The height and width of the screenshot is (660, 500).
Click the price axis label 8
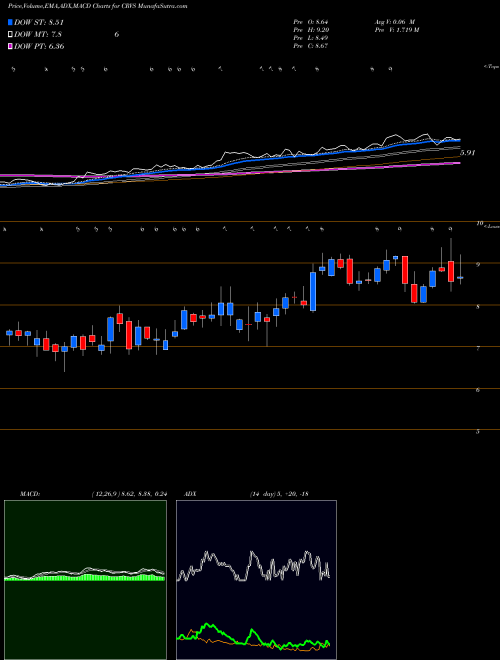coord(478,307)
